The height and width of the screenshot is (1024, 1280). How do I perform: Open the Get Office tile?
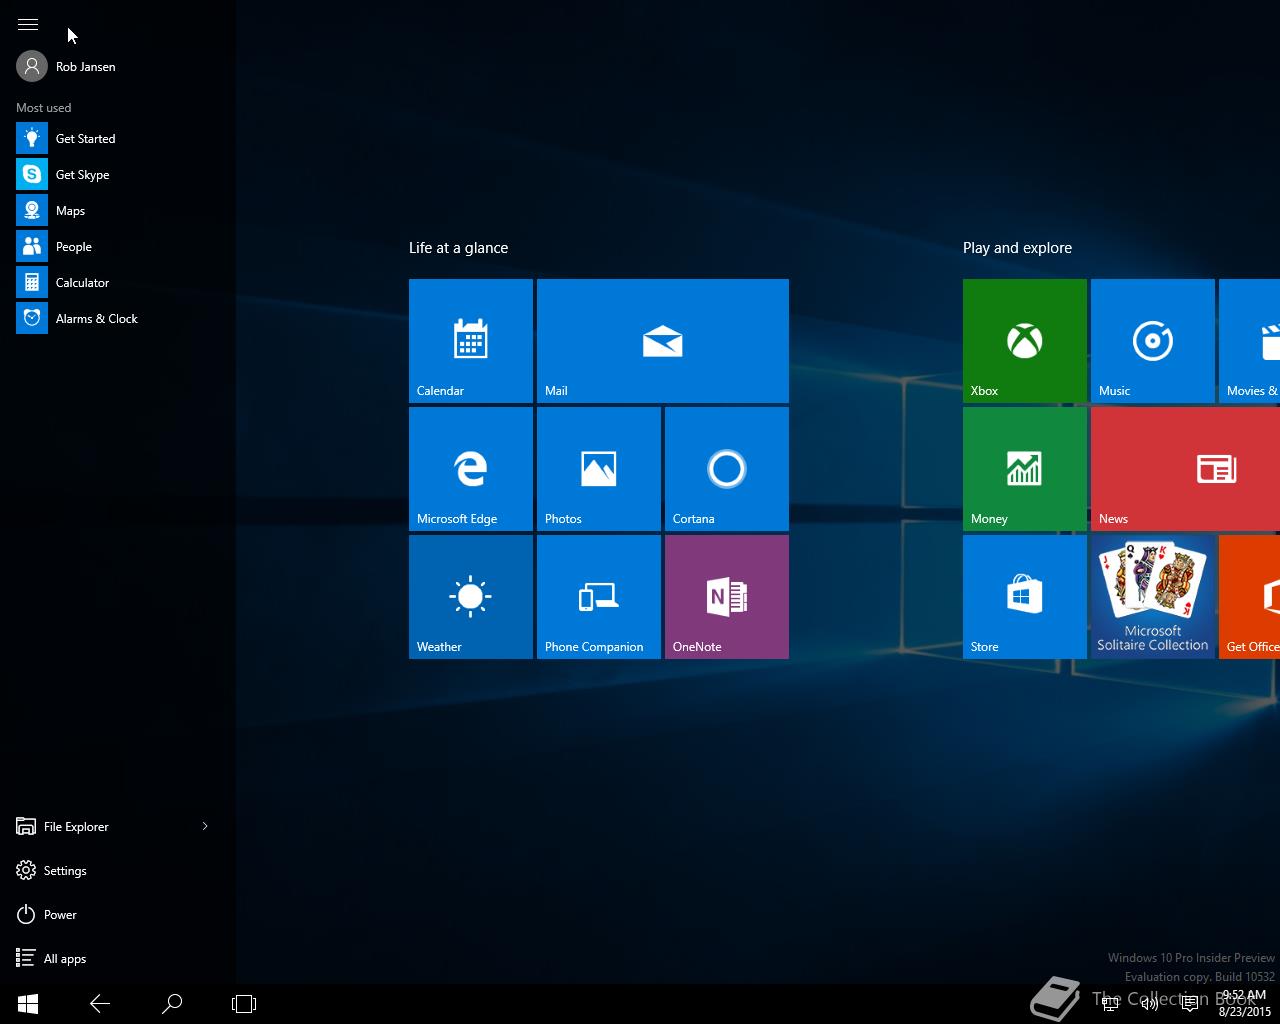click(x=1250, y=597)
